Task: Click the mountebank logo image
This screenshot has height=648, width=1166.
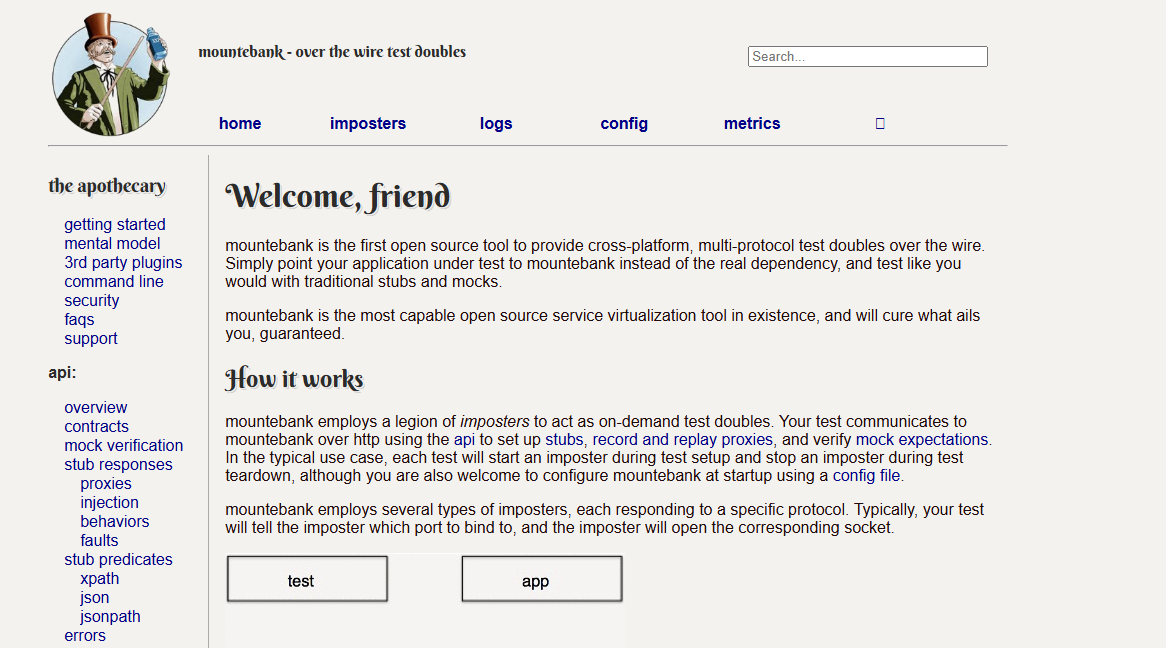Action: [x=110, y=74]
